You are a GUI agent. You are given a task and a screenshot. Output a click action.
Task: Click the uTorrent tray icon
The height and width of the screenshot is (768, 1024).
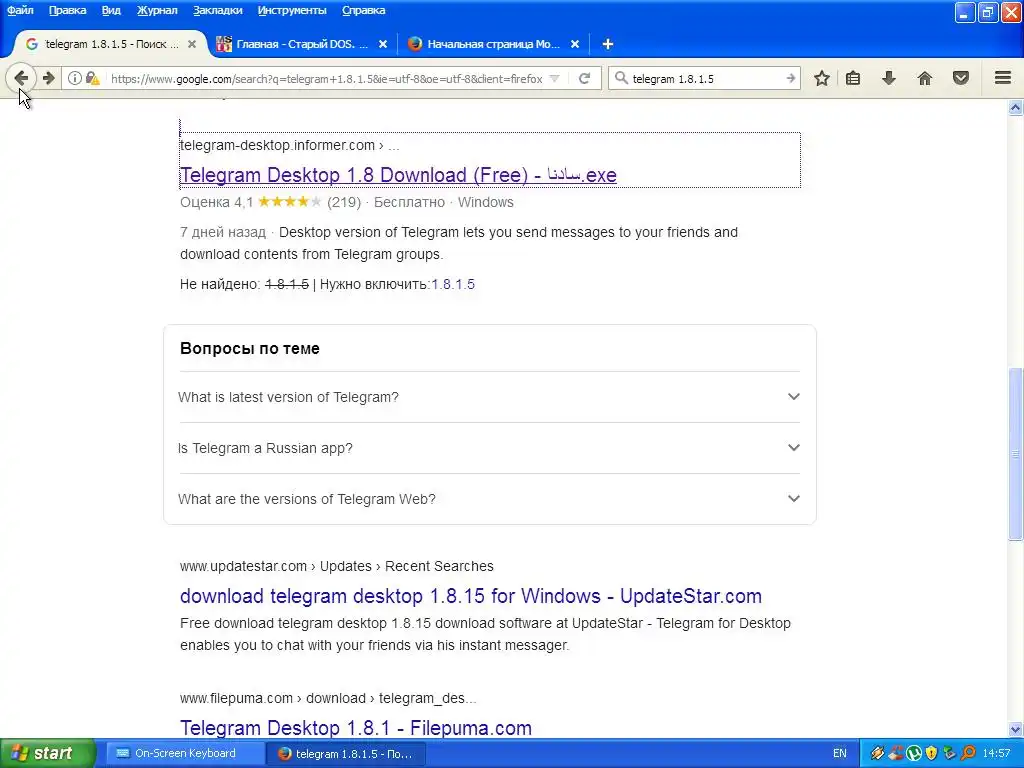(914, 753)
